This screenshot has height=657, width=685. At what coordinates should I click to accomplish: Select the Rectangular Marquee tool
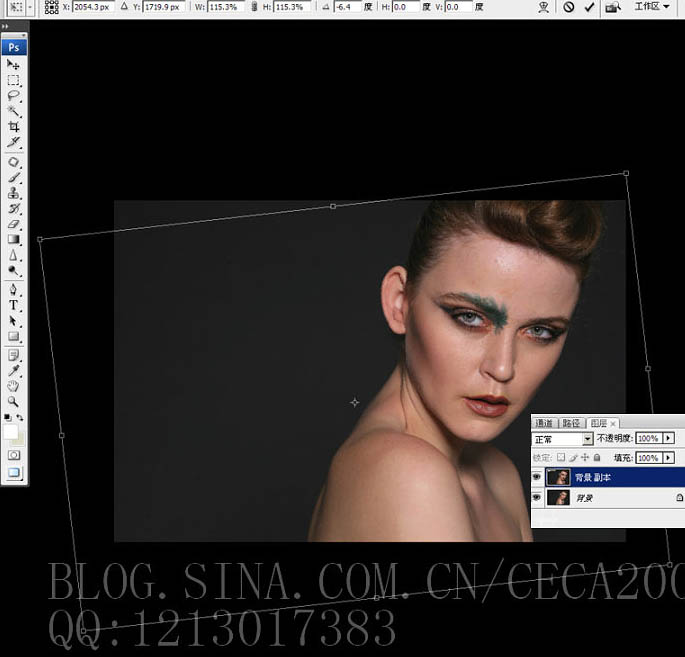[13, 80]
